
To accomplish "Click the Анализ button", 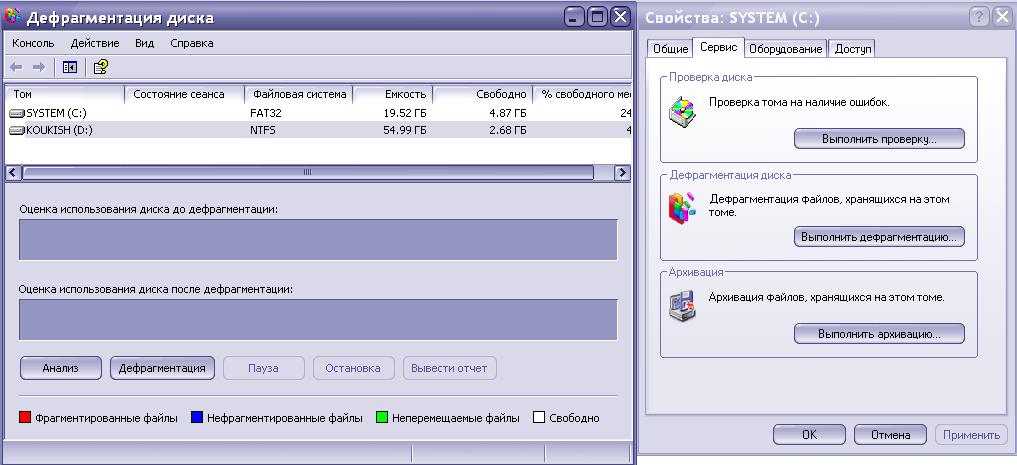I will click(x=60, y=368).
